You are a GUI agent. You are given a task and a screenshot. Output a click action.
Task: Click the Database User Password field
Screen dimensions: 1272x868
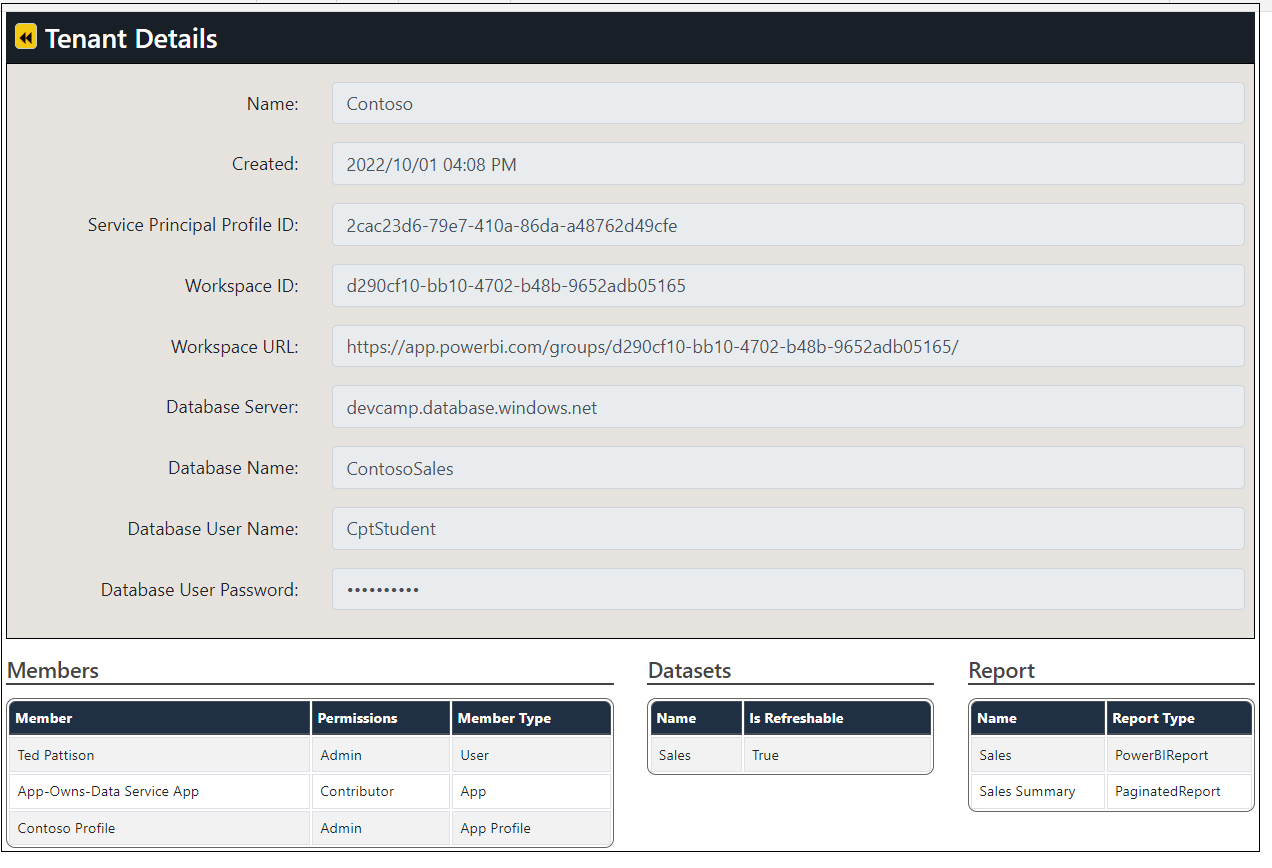click(788, 590)
